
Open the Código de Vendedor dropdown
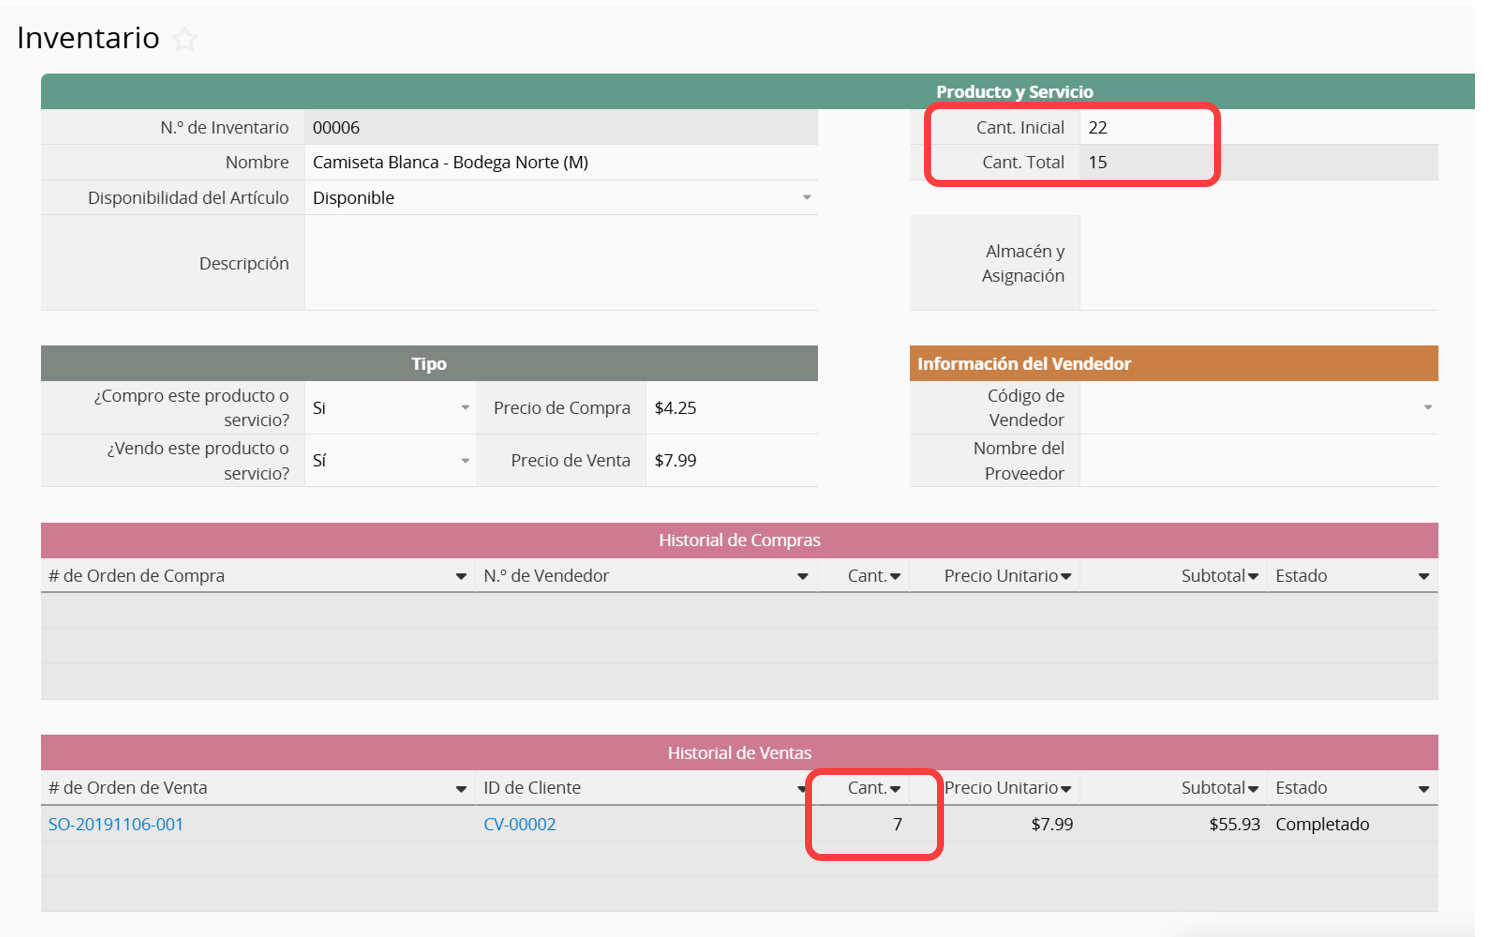(1427, 408)
